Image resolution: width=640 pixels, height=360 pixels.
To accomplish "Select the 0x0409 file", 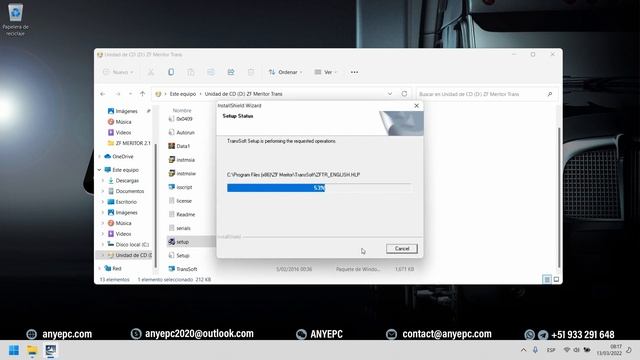I will 184,119.
